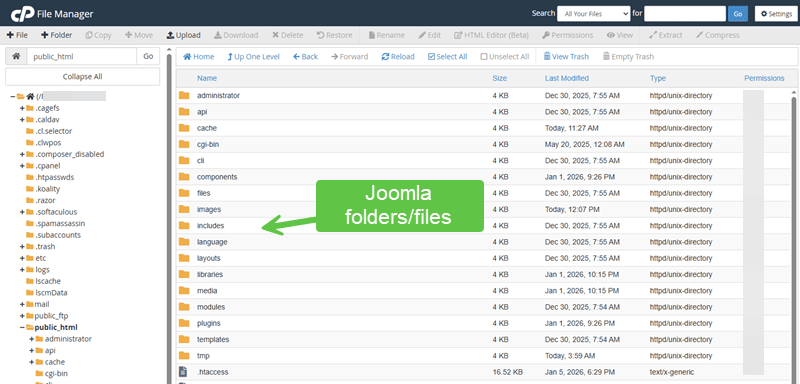The height and width of the screenshot is (384, 800).
Task: Create a new folder with +Folder
Action: point(57,35)
